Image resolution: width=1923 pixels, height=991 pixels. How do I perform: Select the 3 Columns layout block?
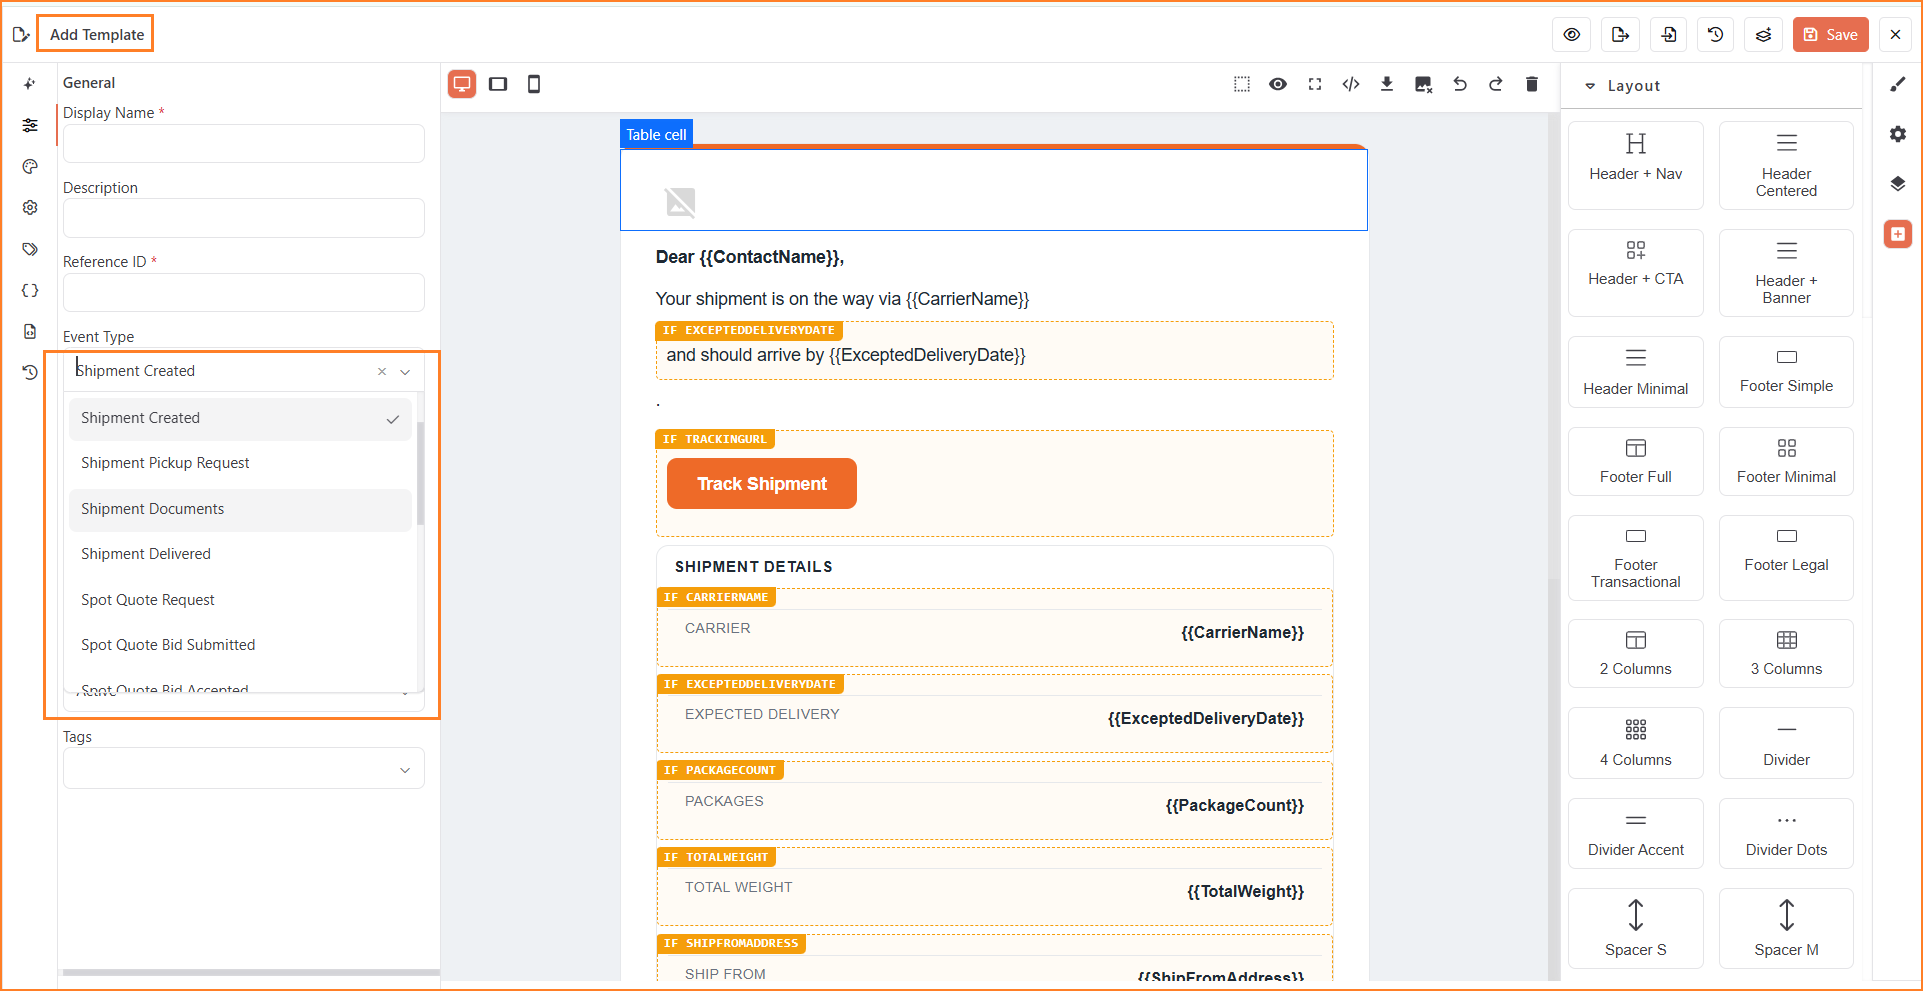[1786, 653]
